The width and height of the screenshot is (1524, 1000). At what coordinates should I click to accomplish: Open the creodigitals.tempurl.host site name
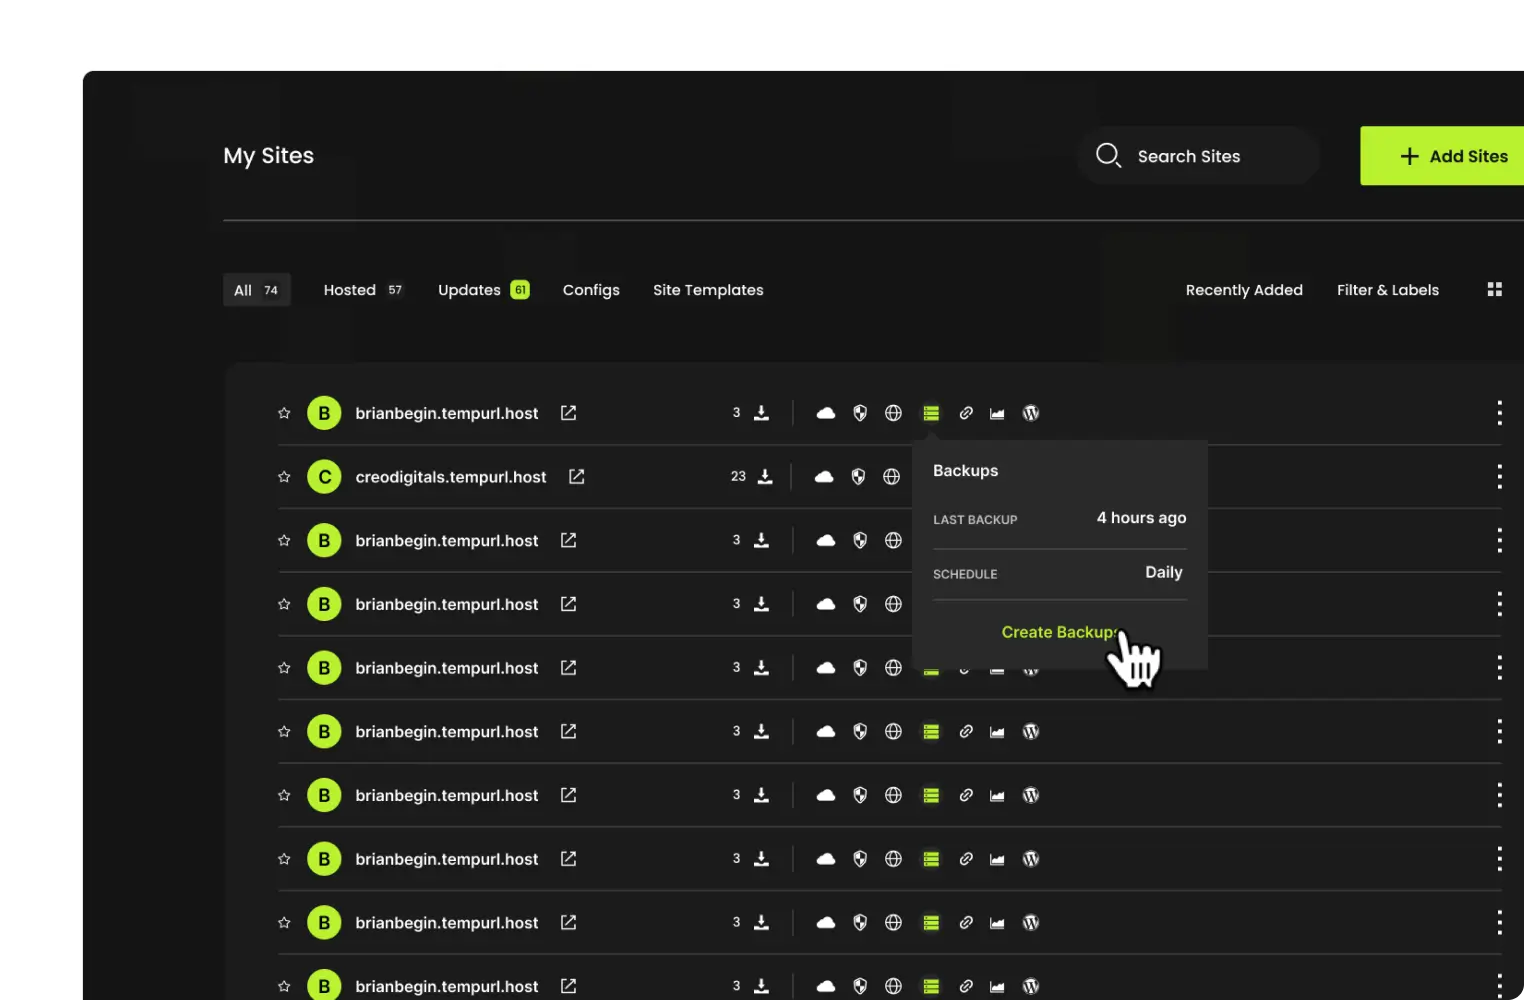click(451, 477)
